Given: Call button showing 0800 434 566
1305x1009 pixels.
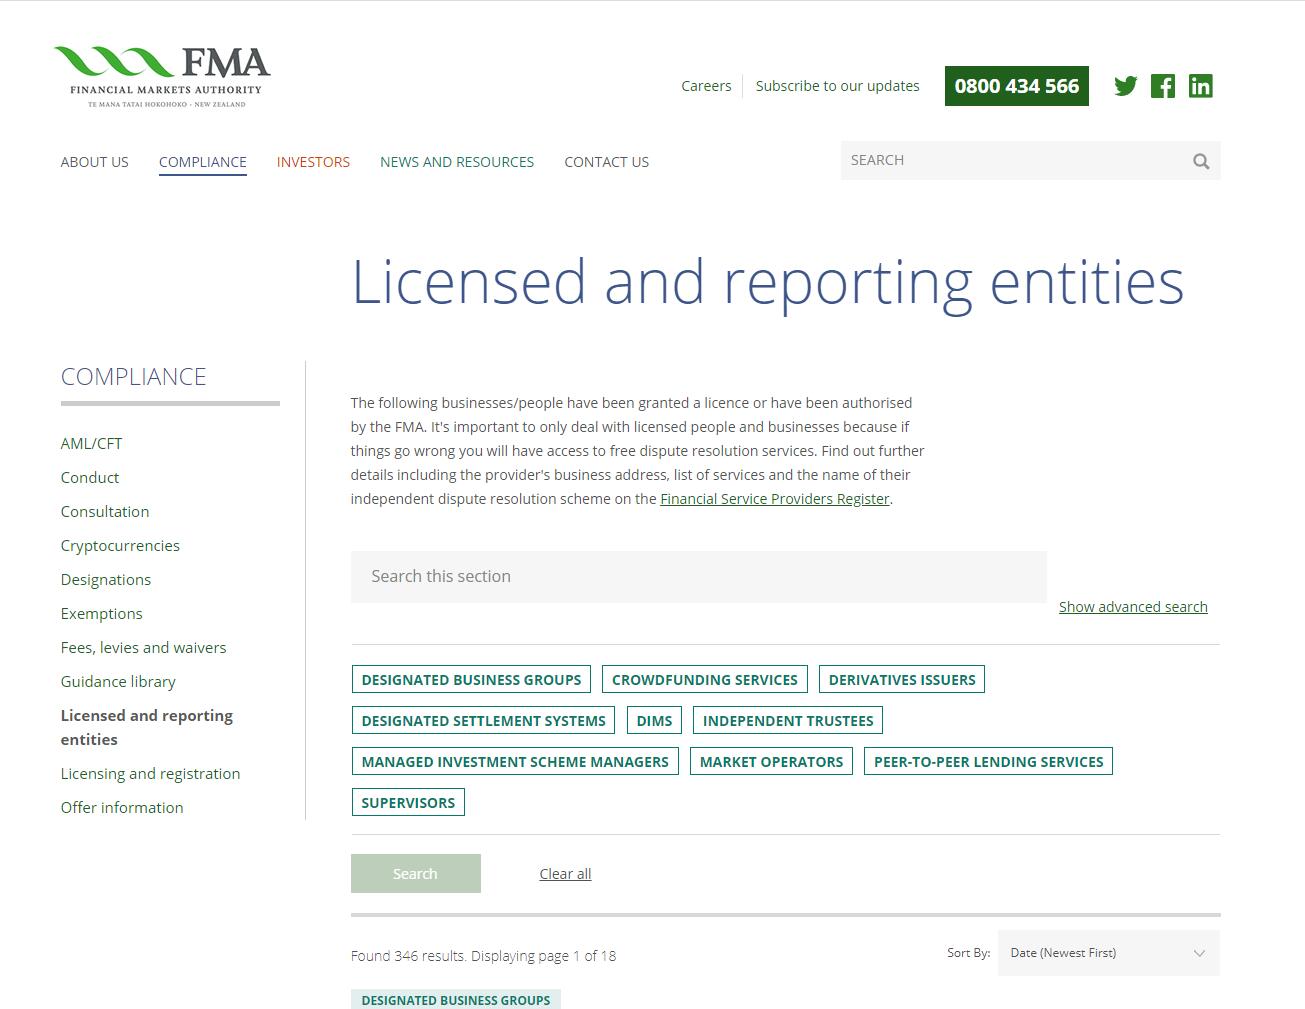Looking at the screenshot, I should [1016, 86].
